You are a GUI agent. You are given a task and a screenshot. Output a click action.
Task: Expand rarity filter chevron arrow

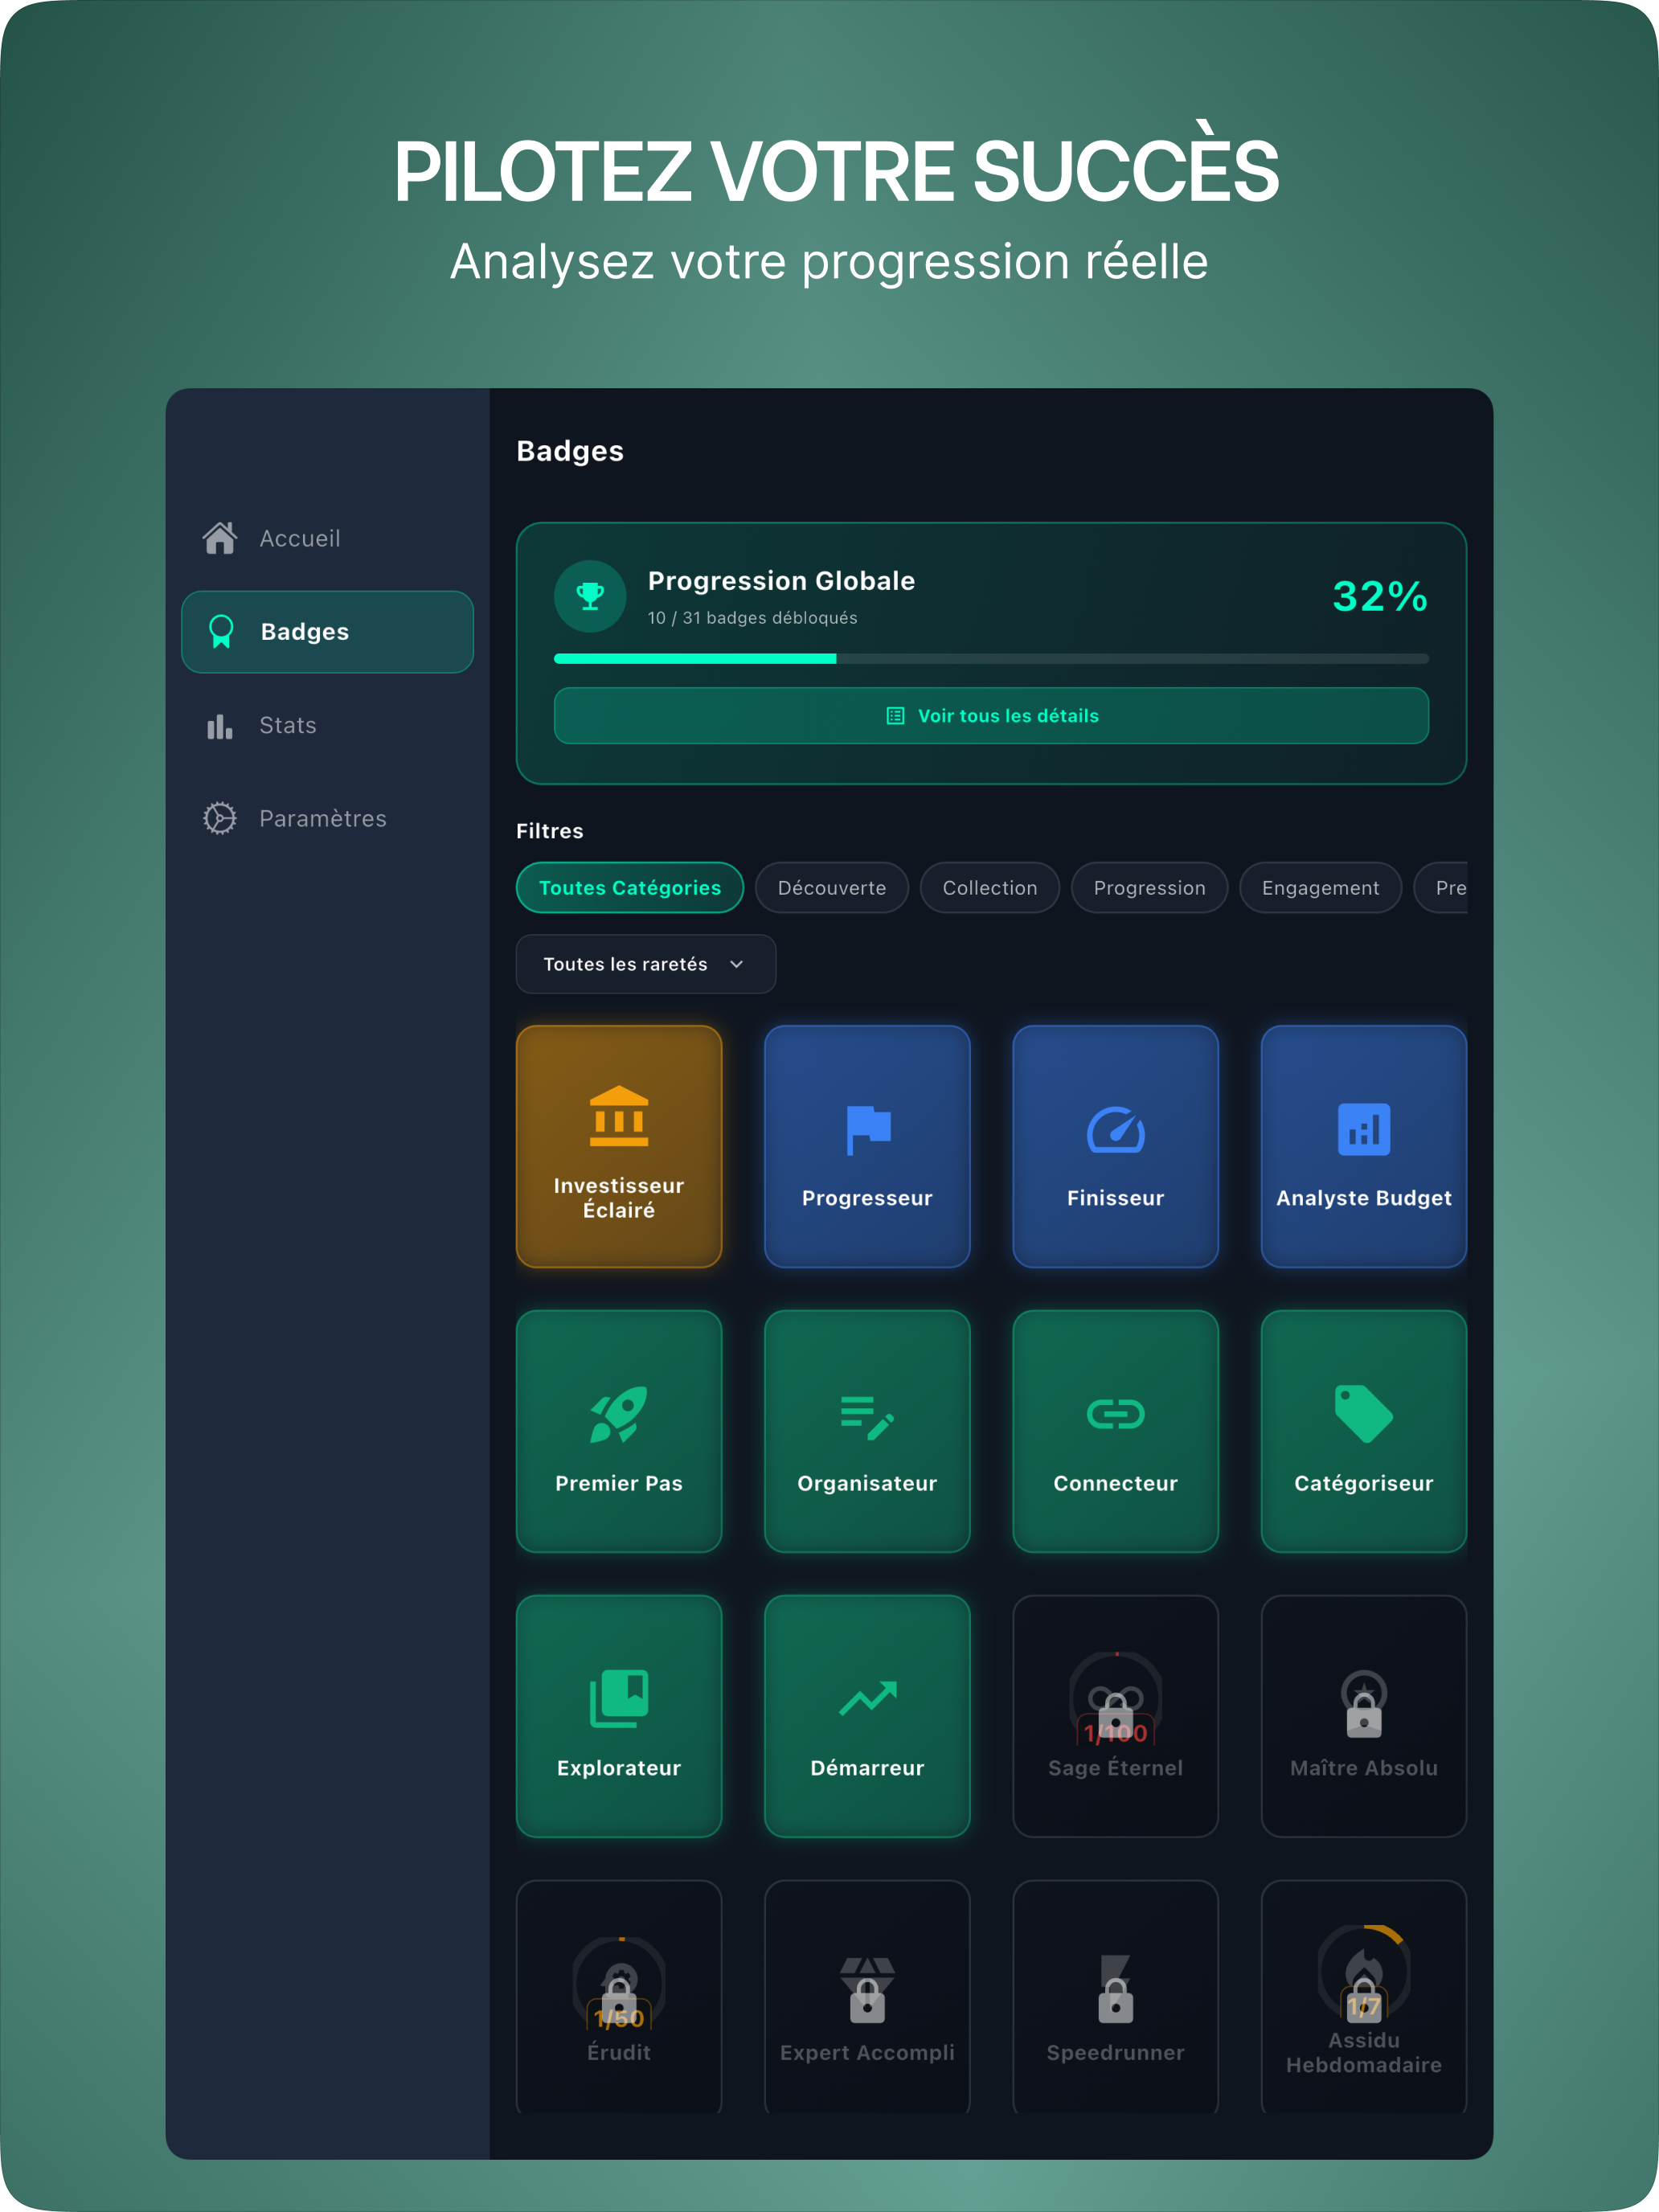737,964
